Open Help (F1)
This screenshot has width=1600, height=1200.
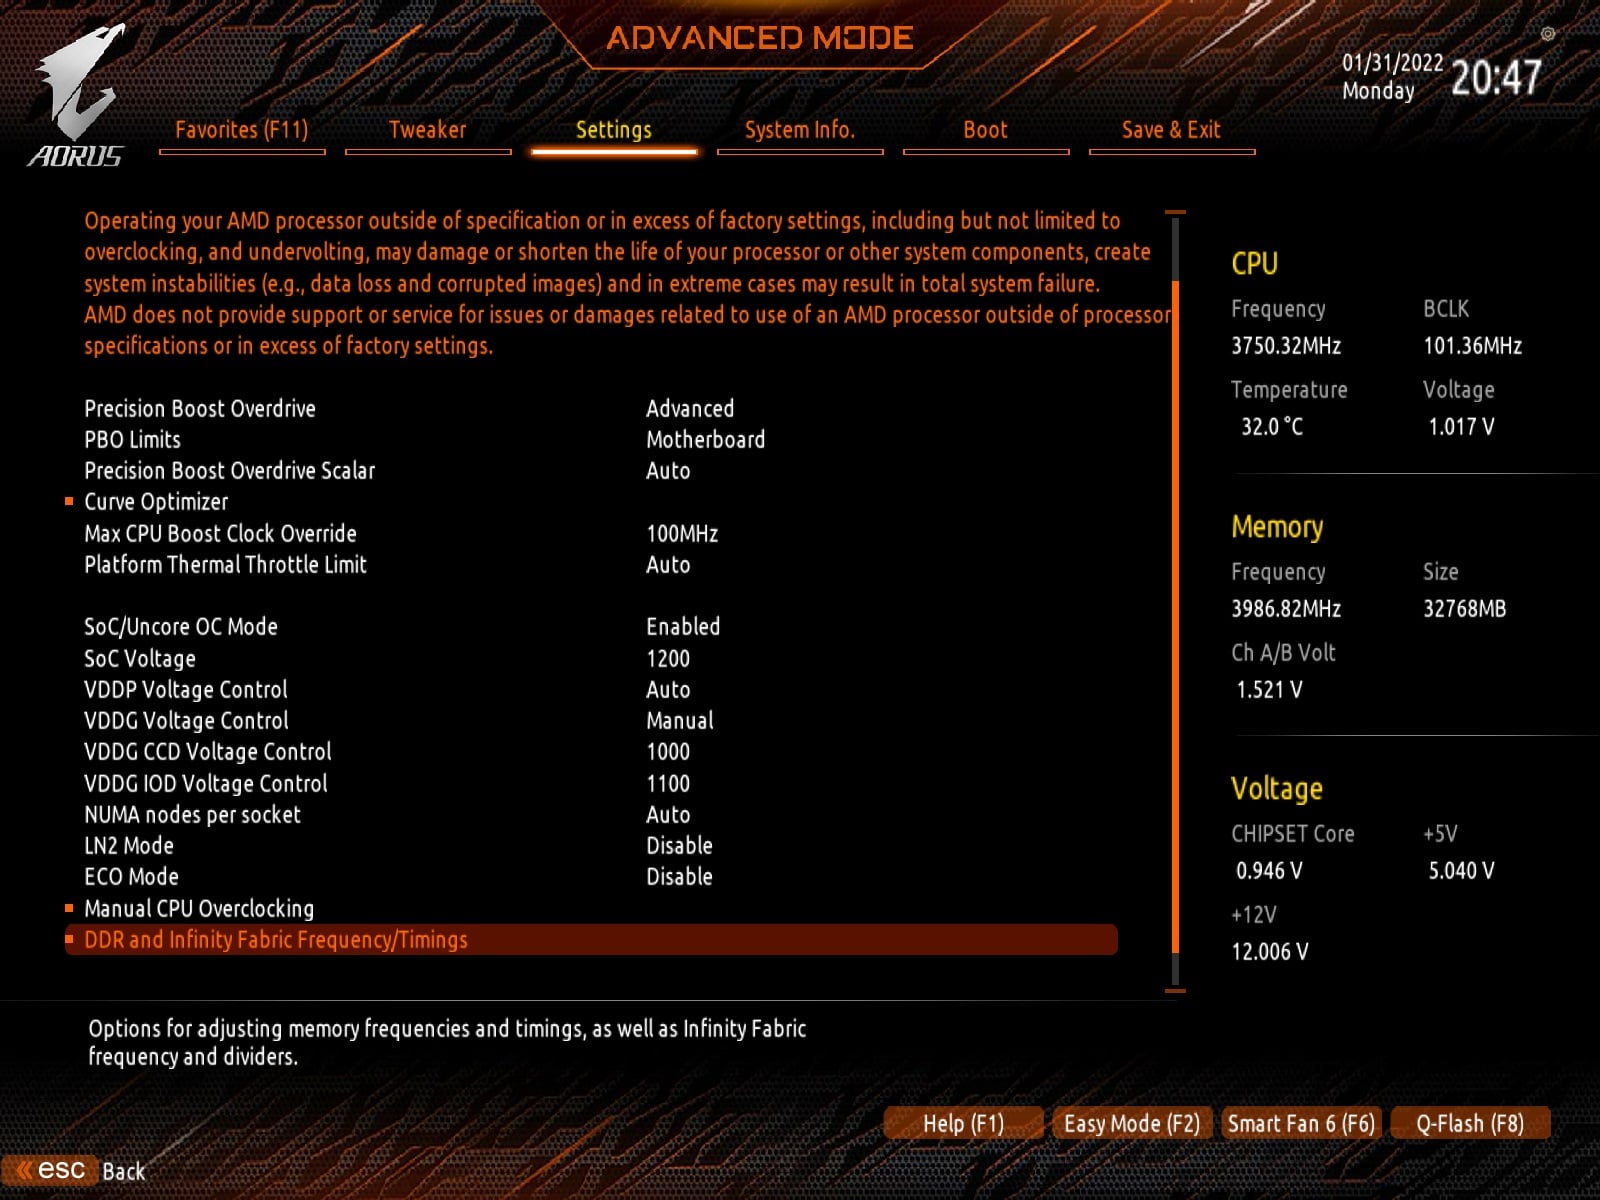(963, 1123)
